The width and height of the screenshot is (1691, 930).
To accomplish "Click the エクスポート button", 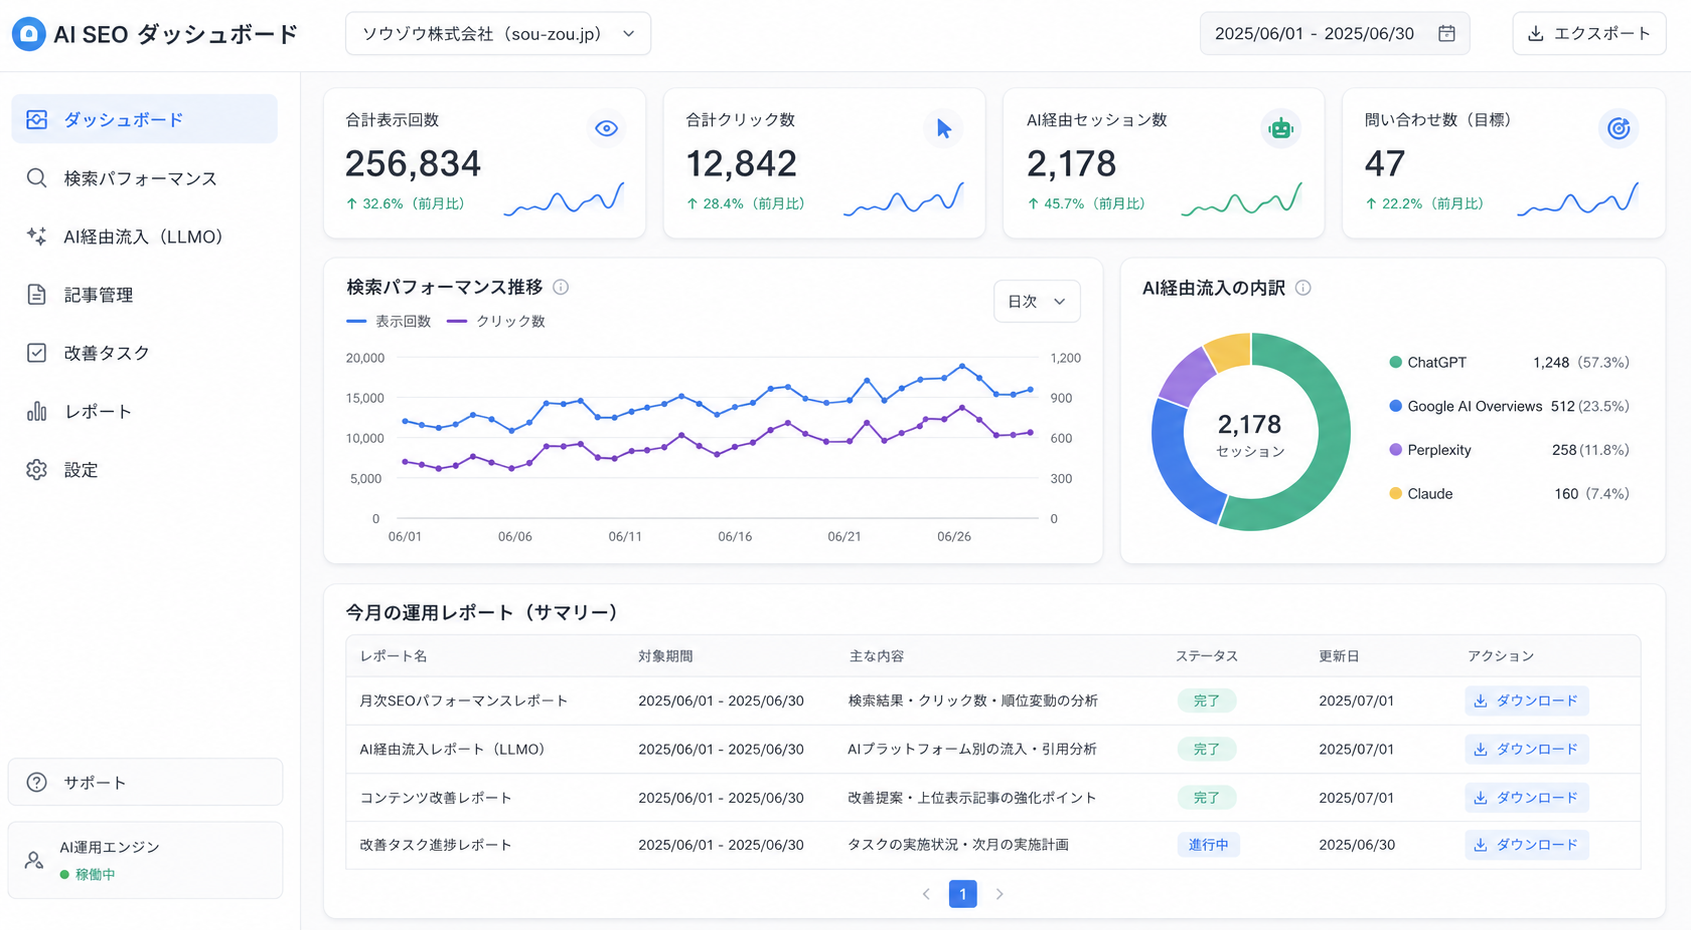I will click(1589, 34).
